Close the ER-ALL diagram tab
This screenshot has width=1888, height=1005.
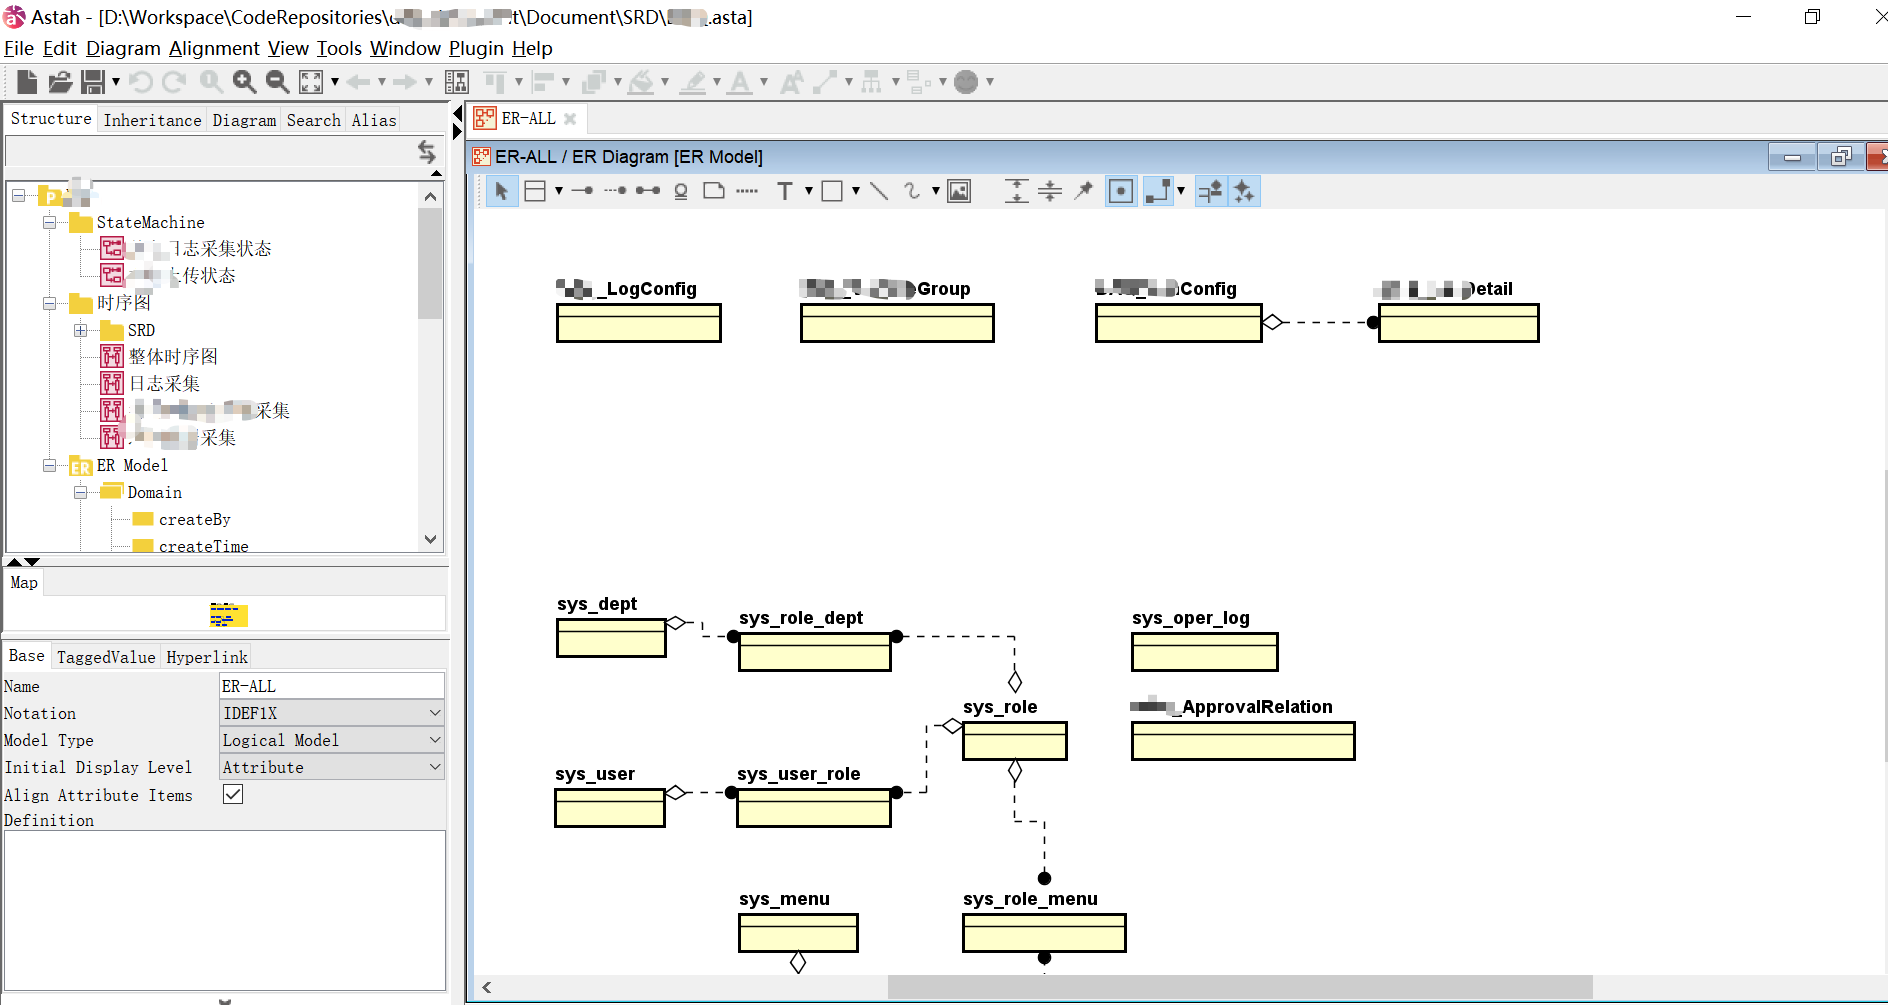click(x=570, y=119)
